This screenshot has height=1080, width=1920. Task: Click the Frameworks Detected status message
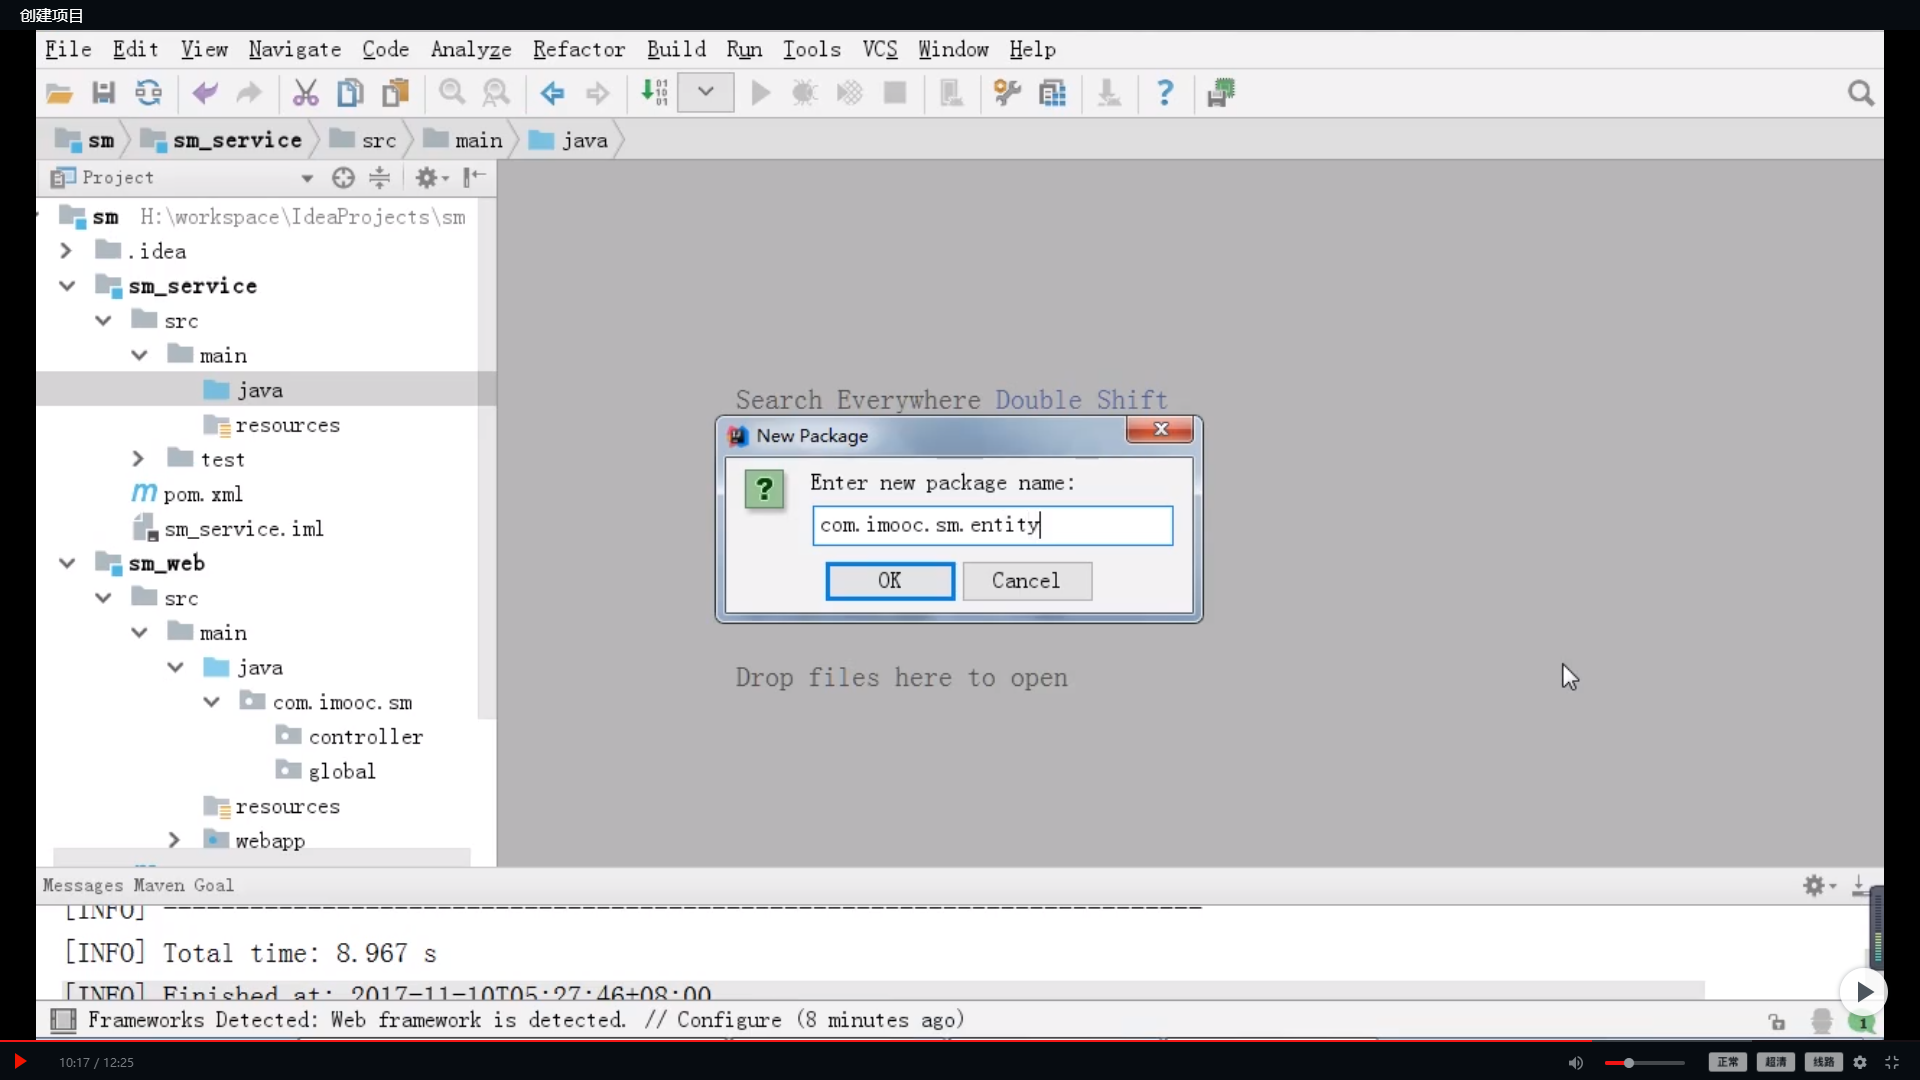coord(526,1020)
